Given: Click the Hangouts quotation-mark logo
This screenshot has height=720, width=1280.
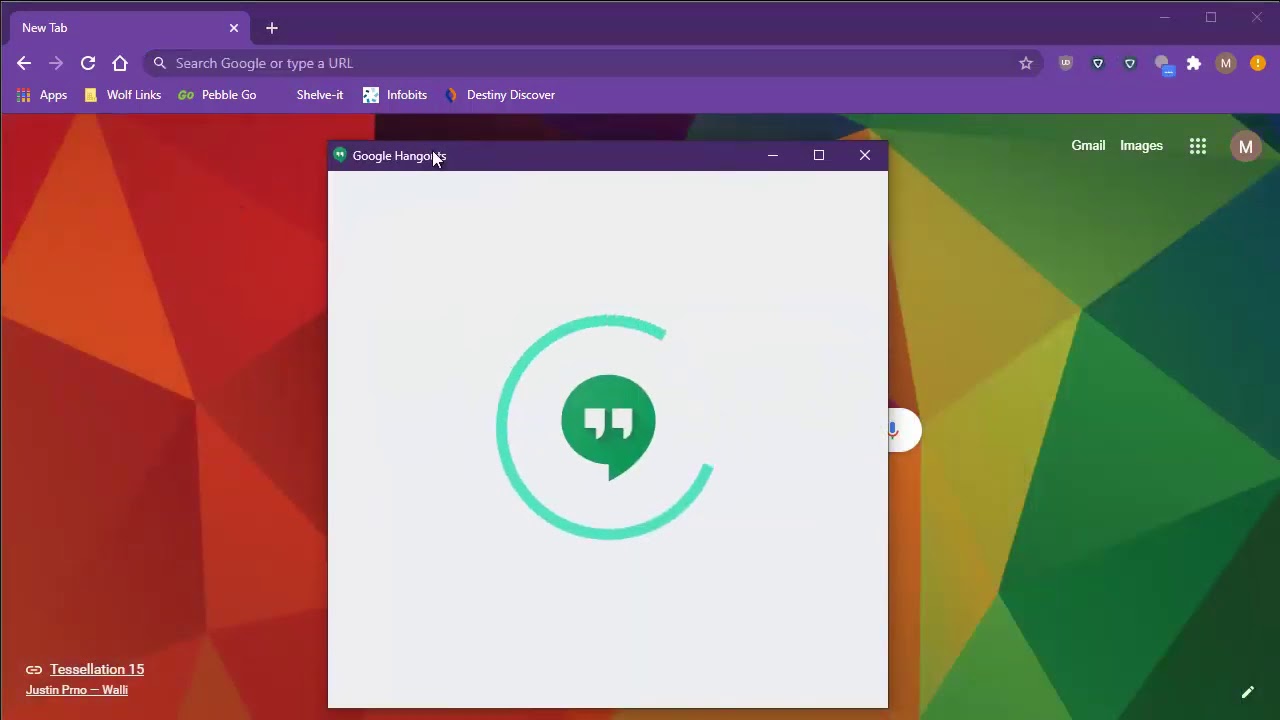Looking at the screenshot, I should 608,427.
